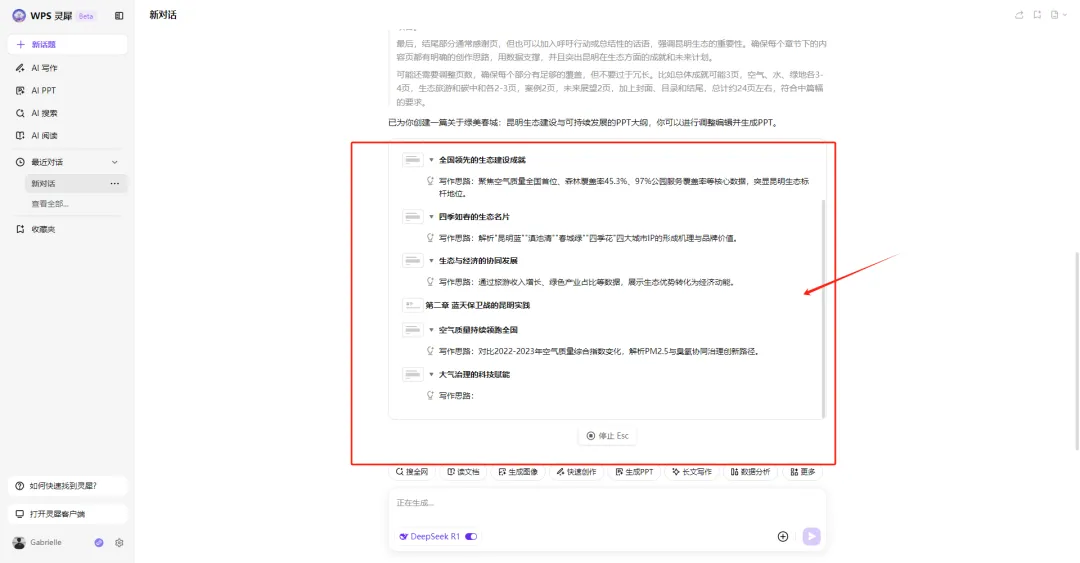Screen dimensions: 1080x563
Task: Click the bookmark-add icon at top right
Action: coord(1037,14)
